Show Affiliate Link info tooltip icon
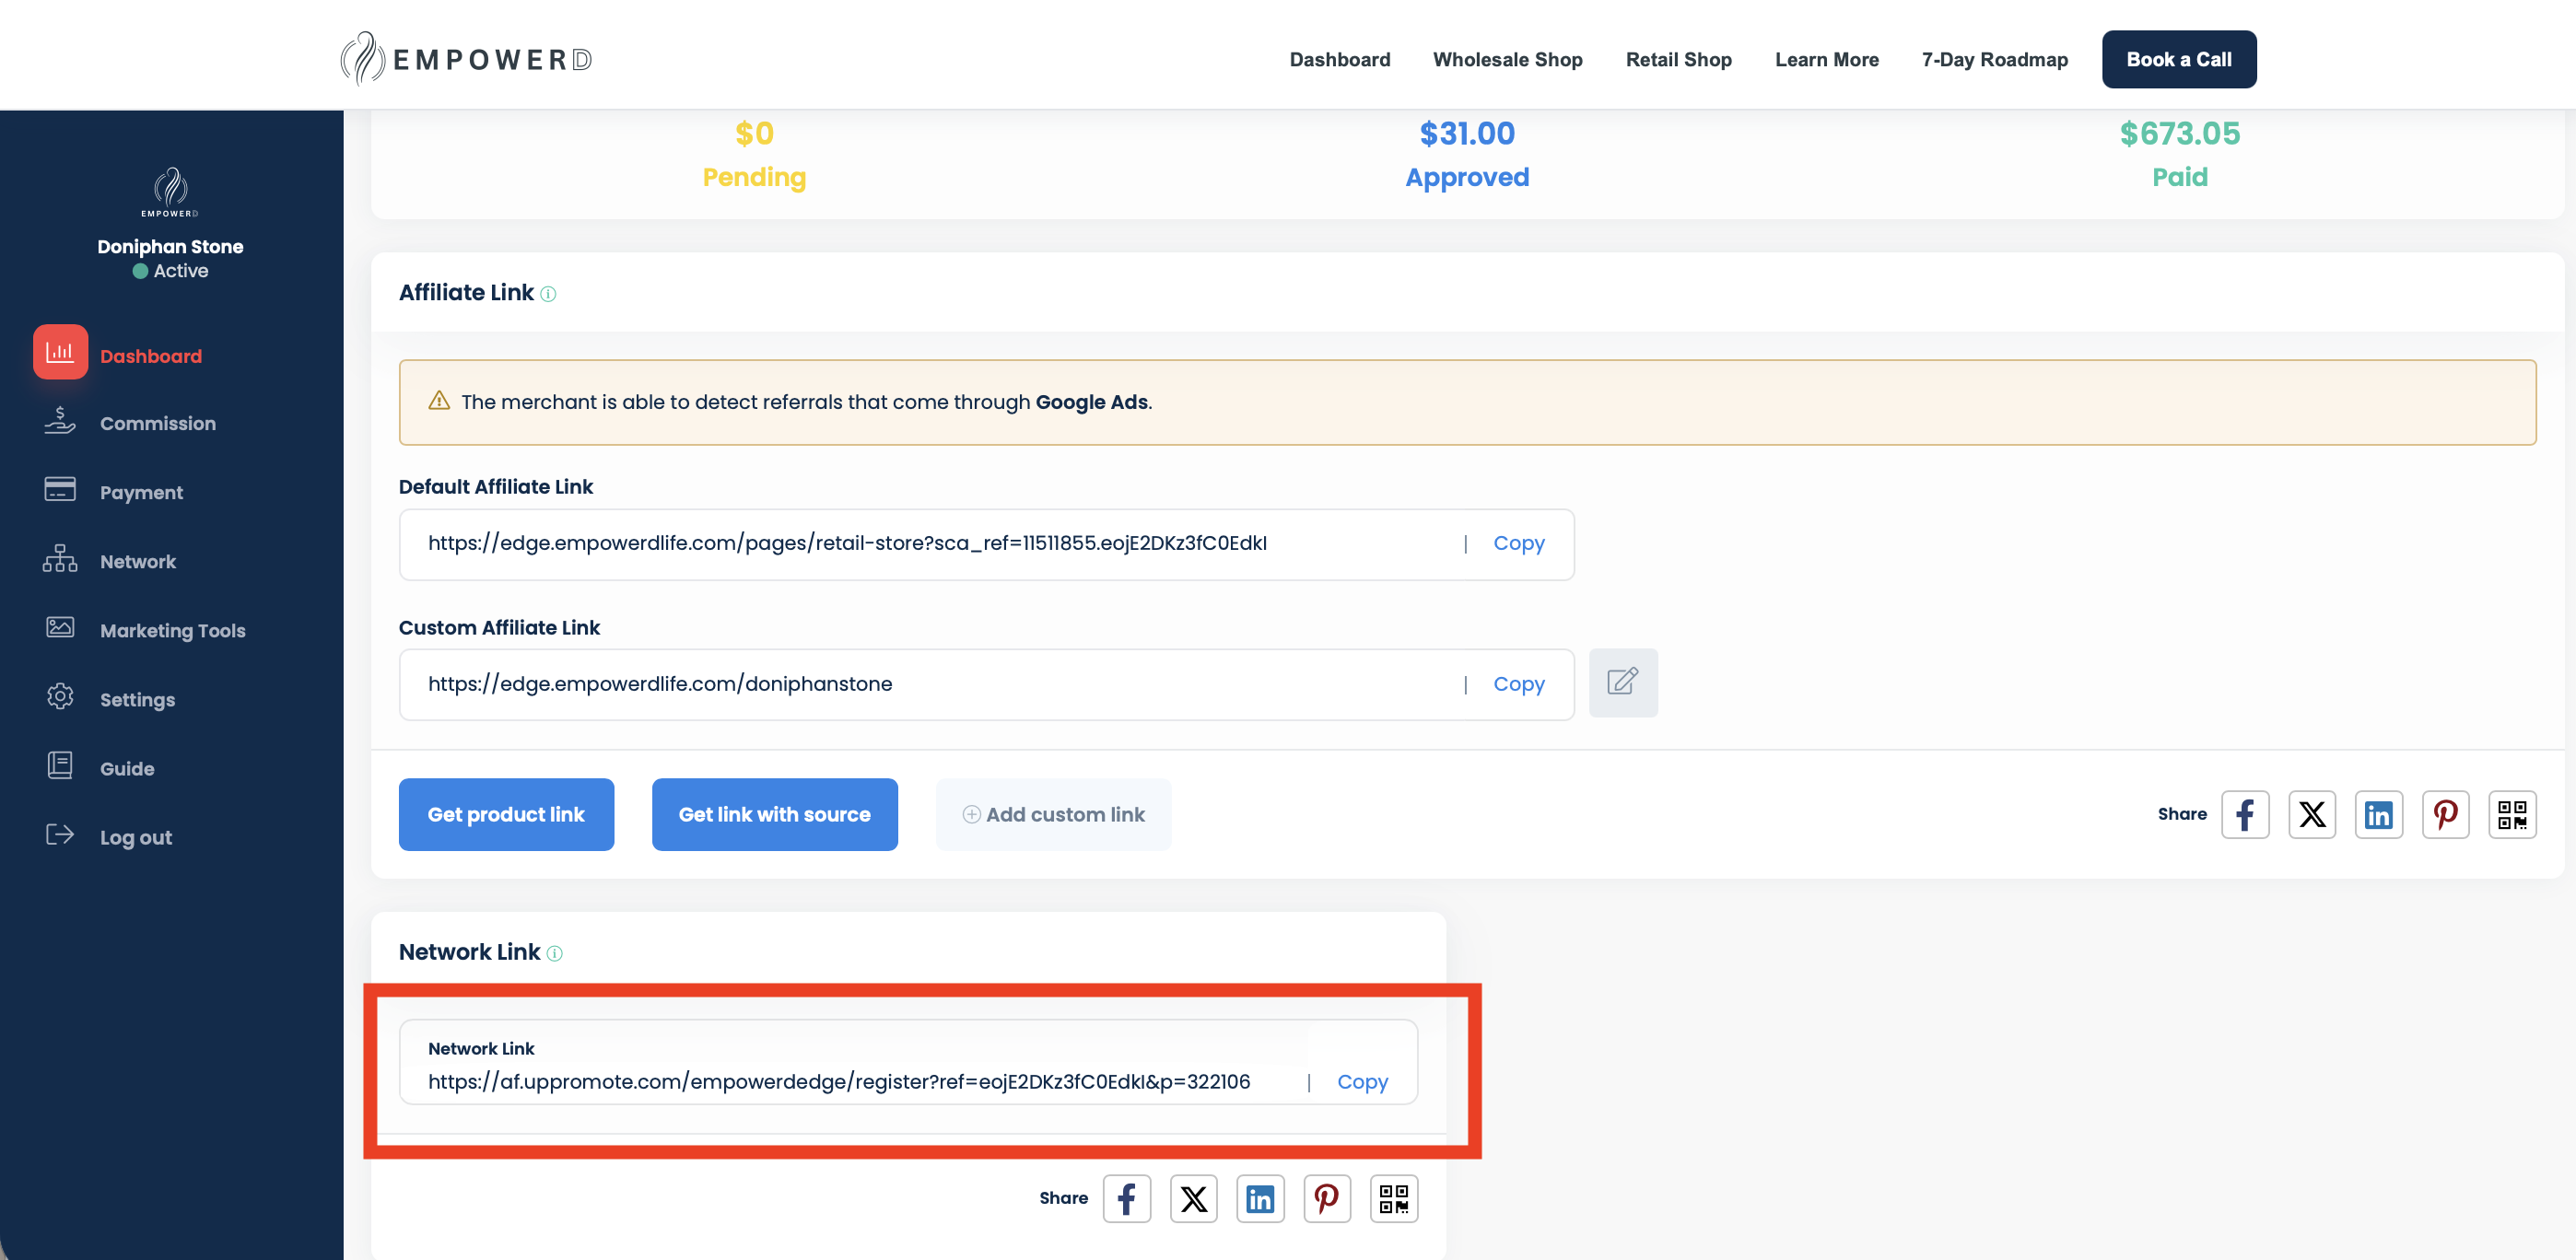2576x1260 pixels. 548,294
